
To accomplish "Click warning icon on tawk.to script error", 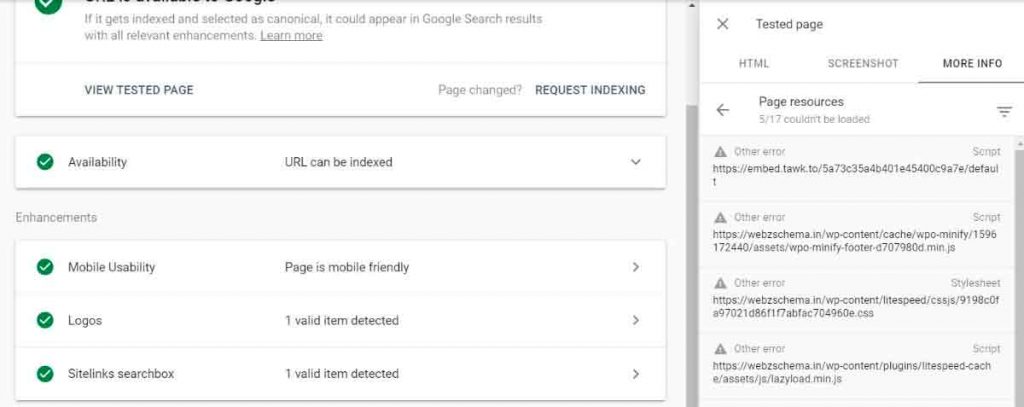I will (720, 152).
